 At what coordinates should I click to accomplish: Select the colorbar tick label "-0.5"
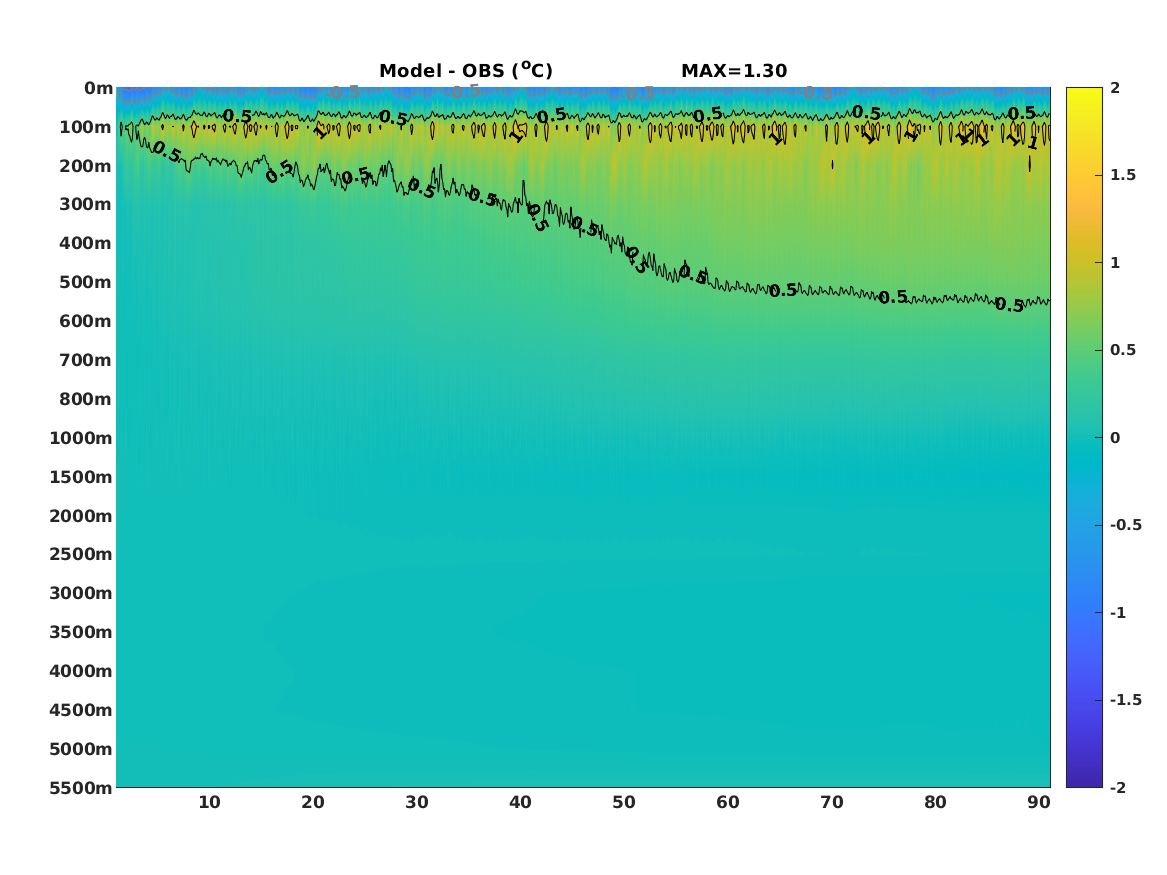(x=1125, y=525)
